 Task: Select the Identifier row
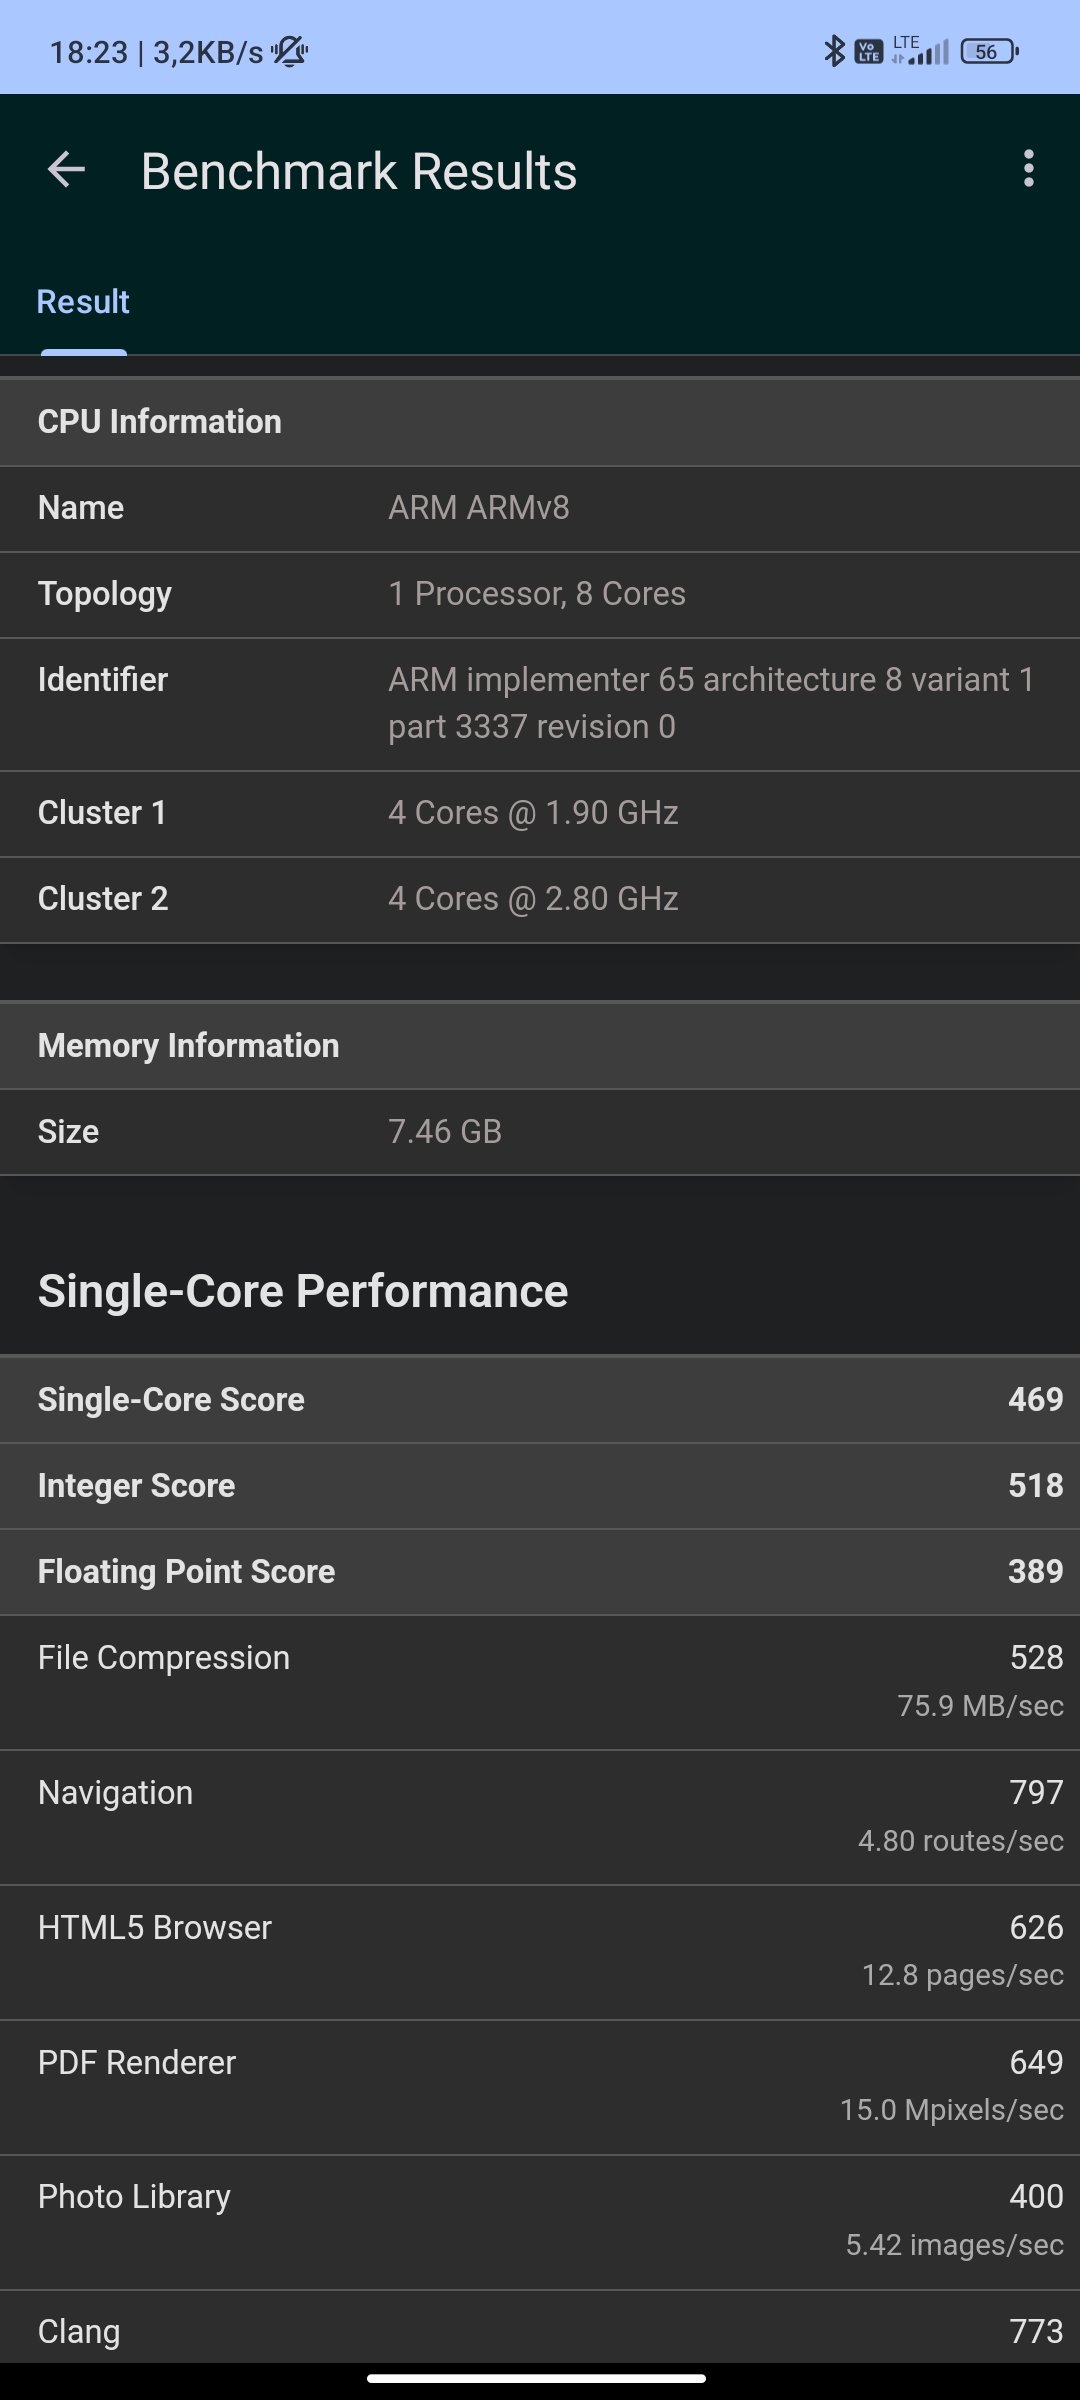[x=540, y=703]
